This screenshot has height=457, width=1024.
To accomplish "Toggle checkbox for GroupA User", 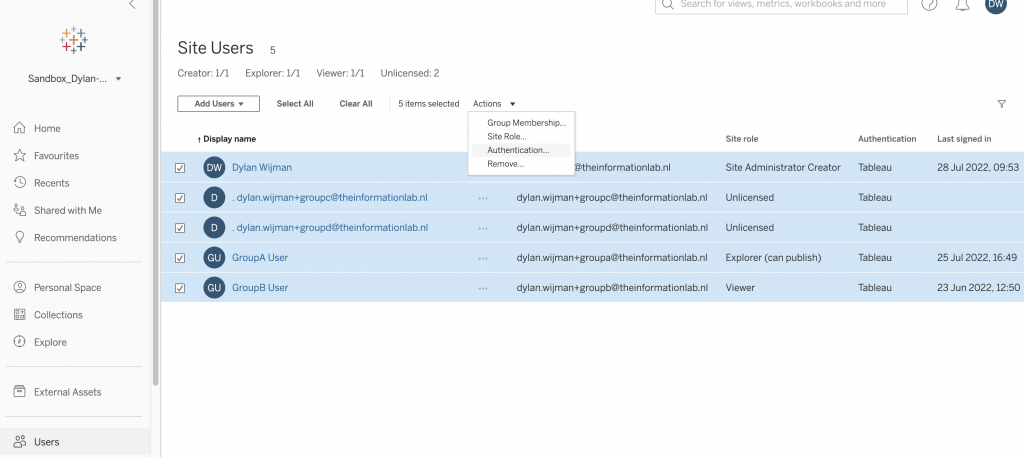I will [180, 258].
